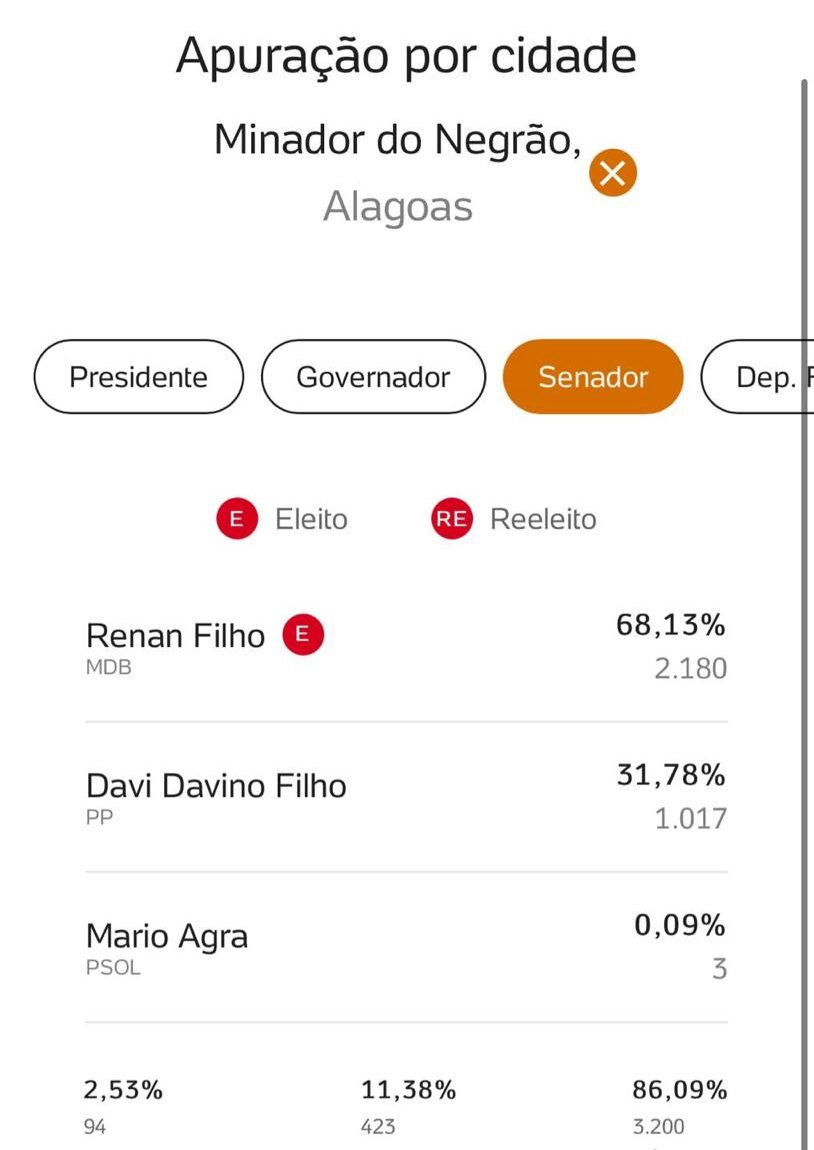Screen dimensions: 814x1150
Task: Click the Alagoas state label
Action: click(398, 207)
